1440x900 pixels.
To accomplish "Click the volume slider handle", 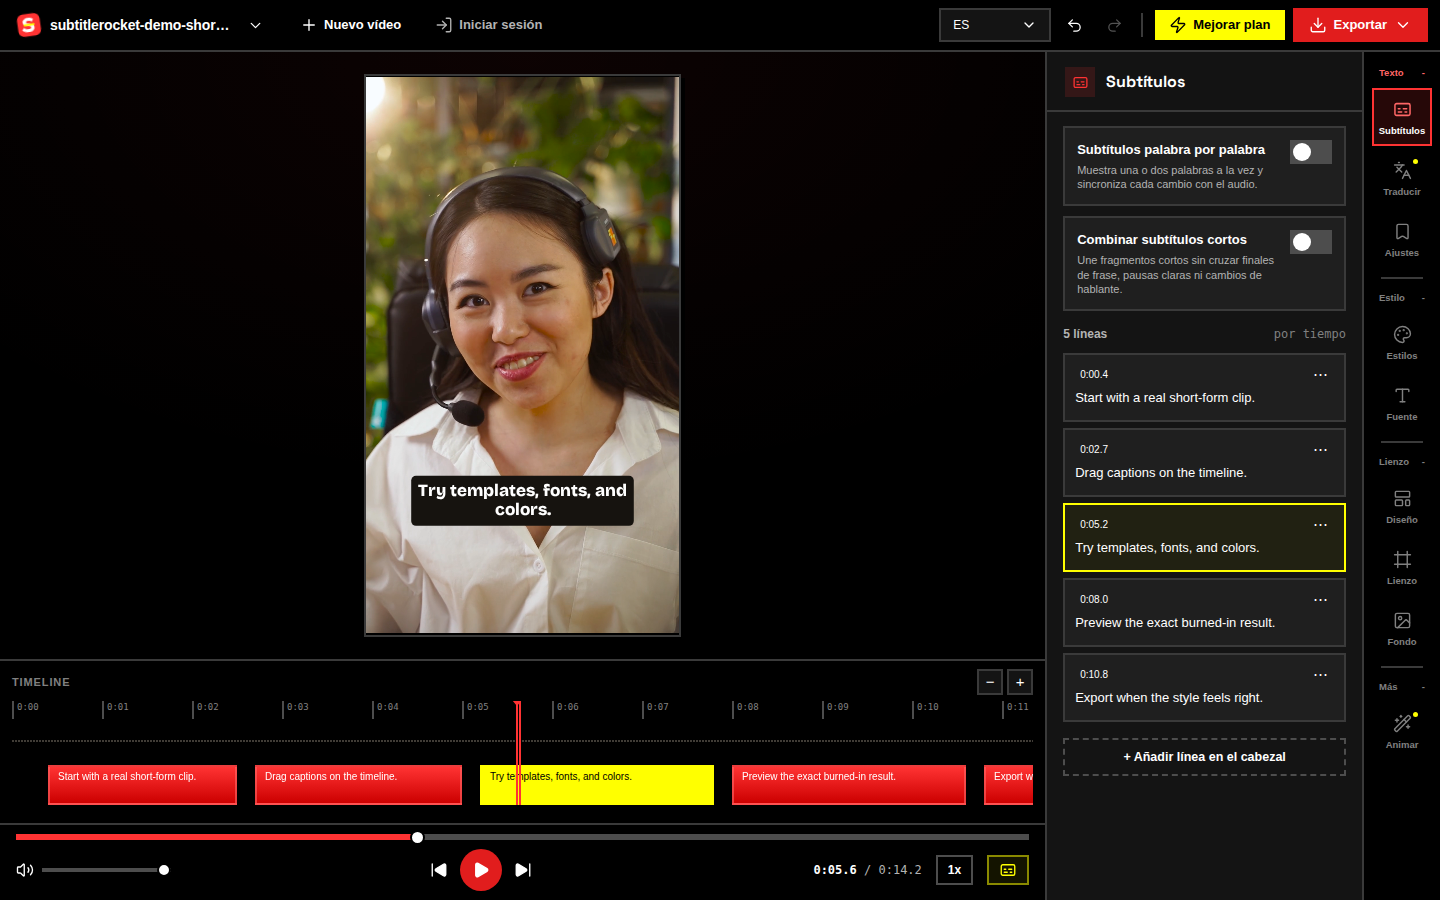I will (x=164, y=870).
